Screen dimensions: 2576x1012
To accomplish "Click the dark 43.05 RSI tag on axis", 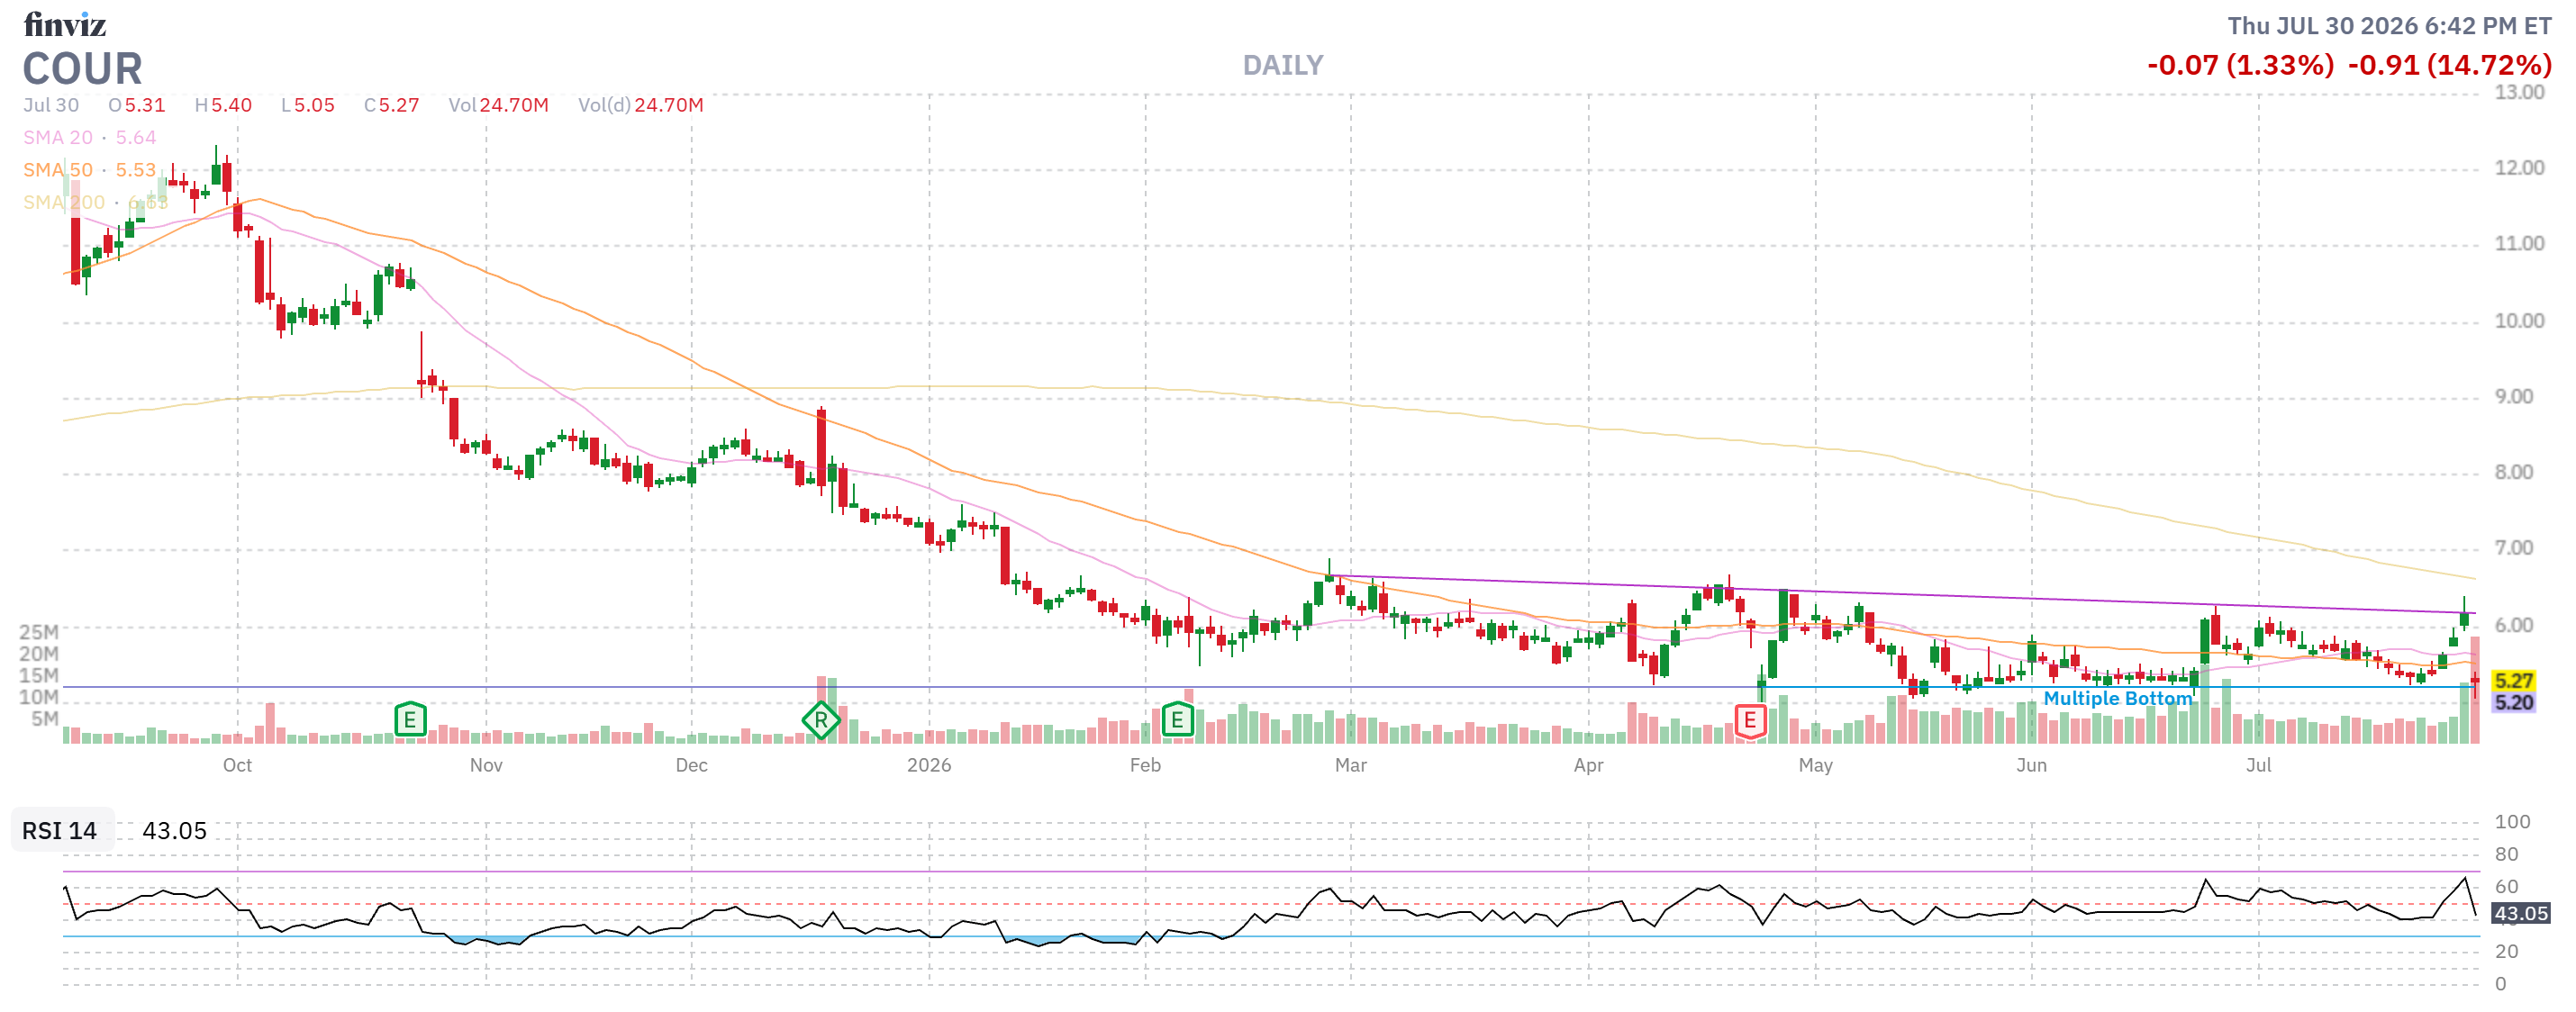I will coord(2520,913).
